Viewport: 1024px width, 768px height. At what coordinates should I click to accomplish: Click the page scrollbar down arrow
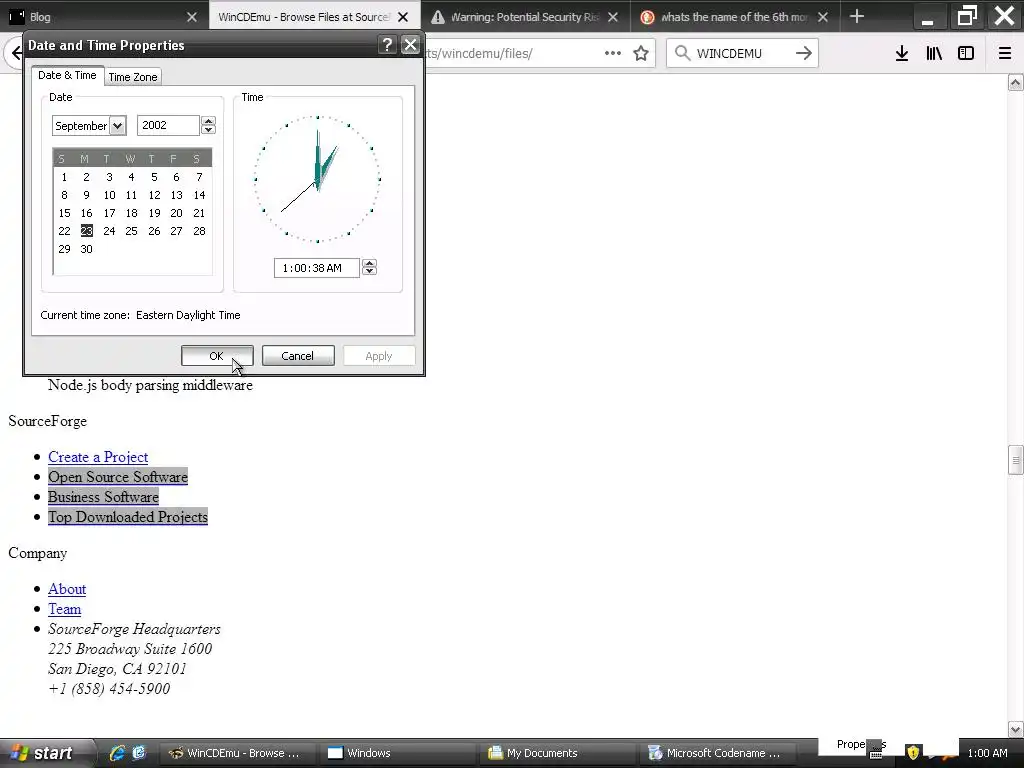(x=1016, y=729)
